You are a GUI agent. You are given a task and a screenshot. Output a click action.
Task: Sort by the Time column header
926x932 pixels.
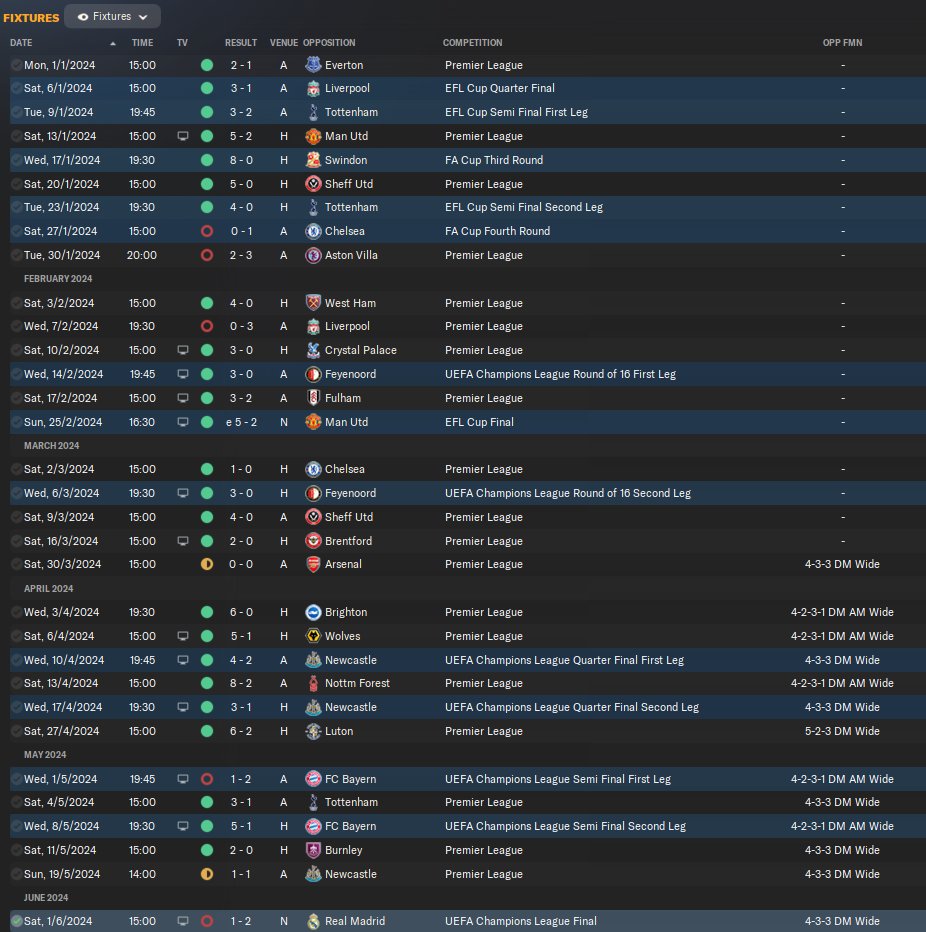click(x=142, y=43)
